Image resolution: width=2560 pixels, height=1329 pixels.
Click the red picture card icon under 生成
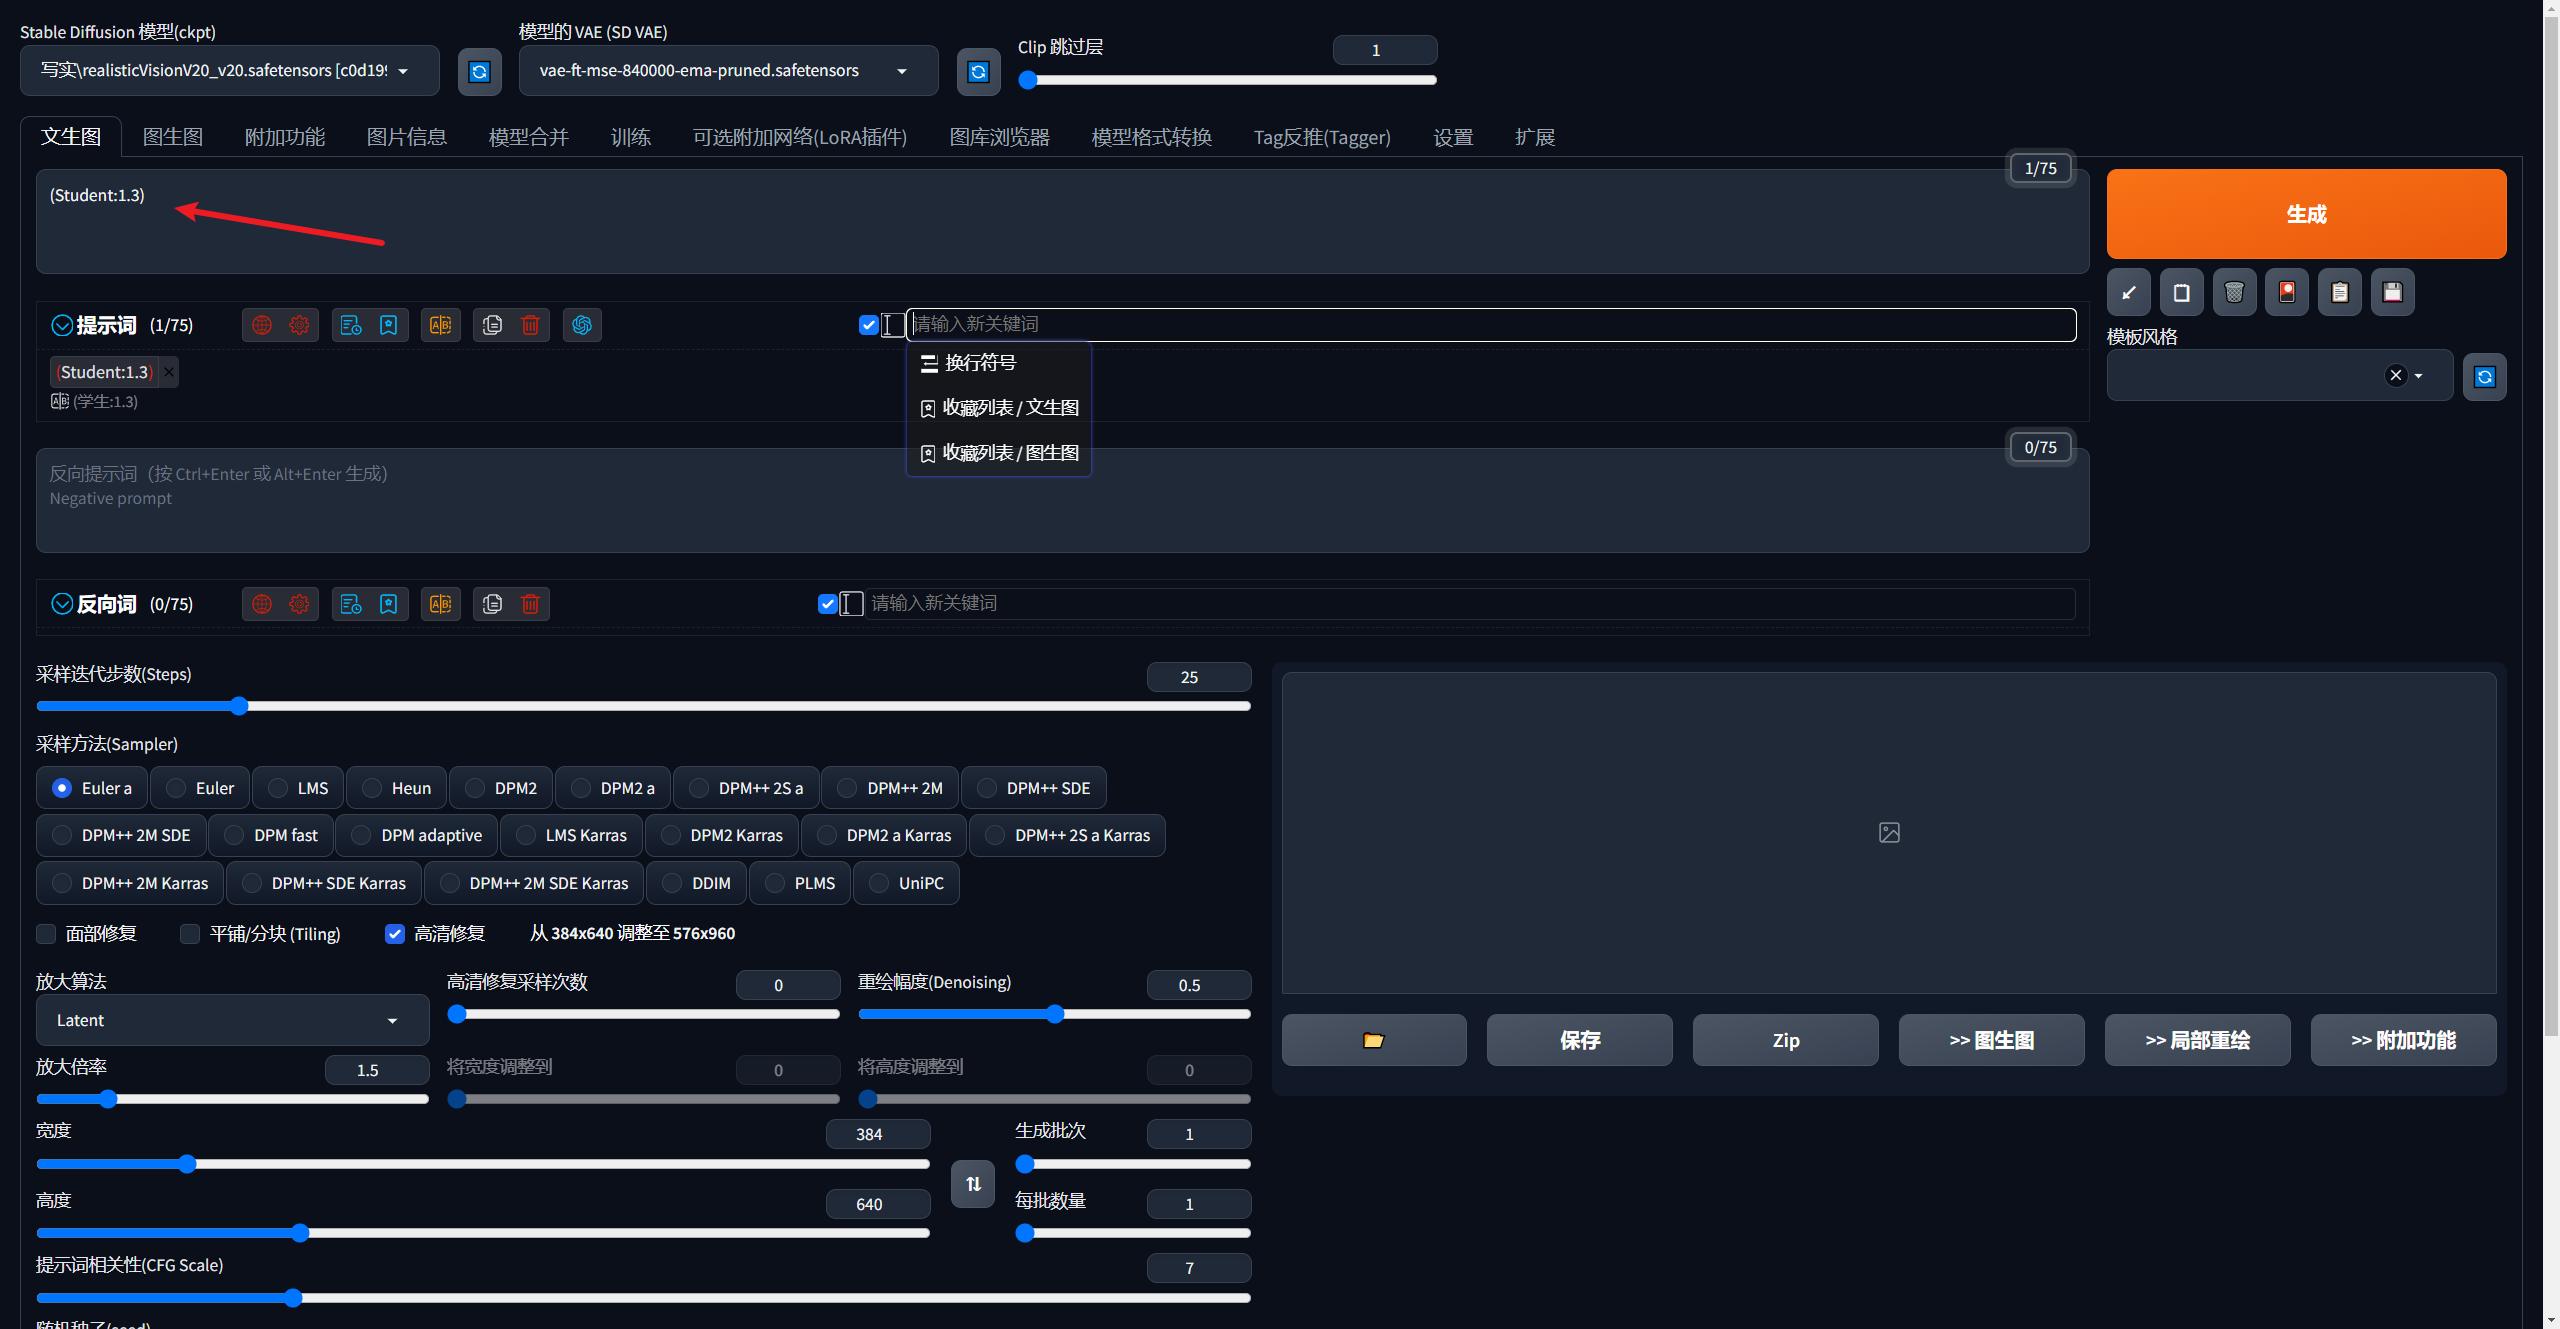2287,292
